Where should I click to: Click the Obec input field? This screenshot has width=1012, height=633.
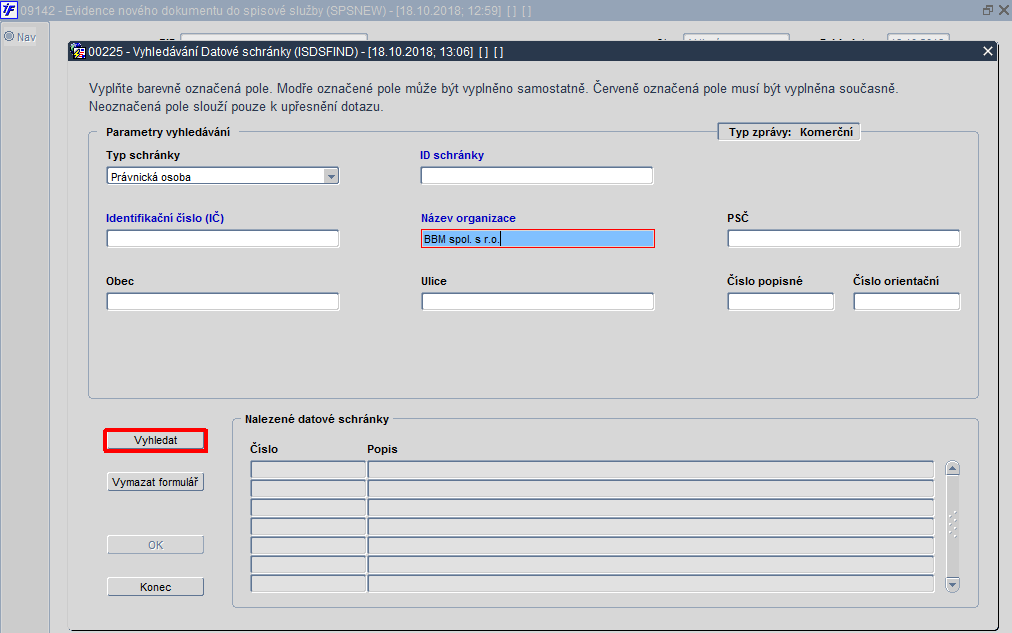(223, 301)
